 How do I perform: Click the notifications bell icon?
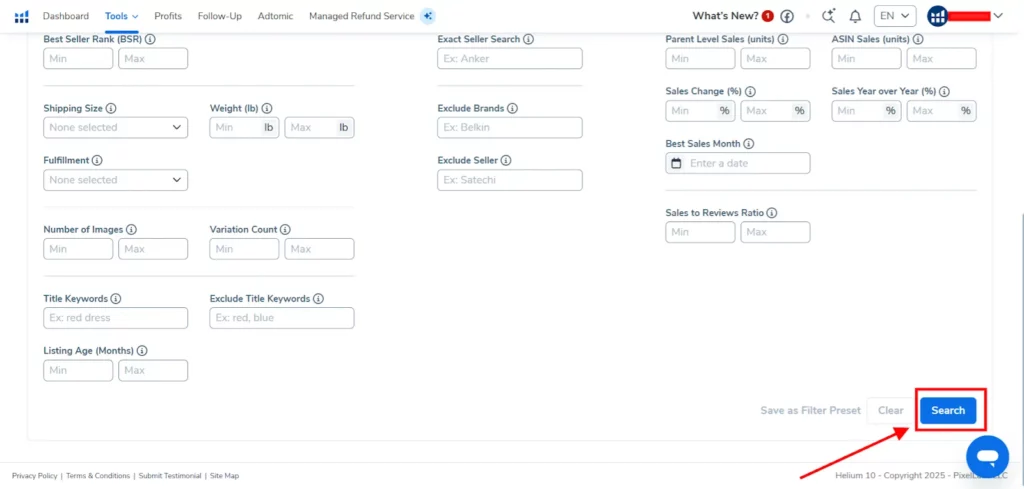(855, 16)
